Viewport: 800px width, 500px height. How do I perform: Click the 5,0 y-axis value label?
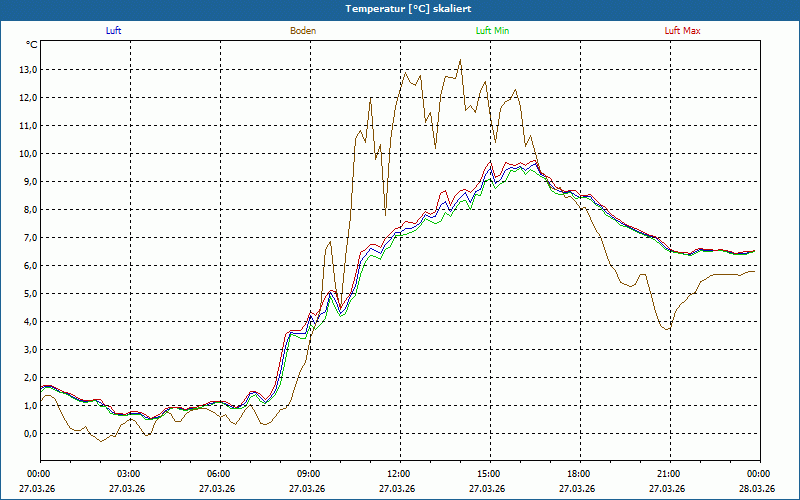pyautogui.click(x=29, y=293)
